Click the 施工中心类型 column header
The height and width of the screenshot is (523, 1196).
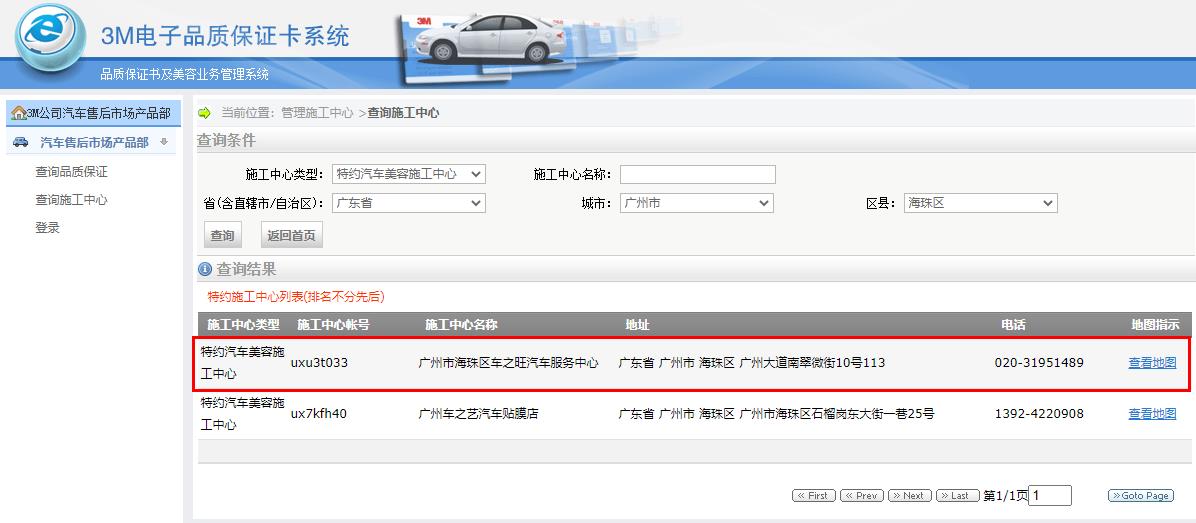(243, 325)
